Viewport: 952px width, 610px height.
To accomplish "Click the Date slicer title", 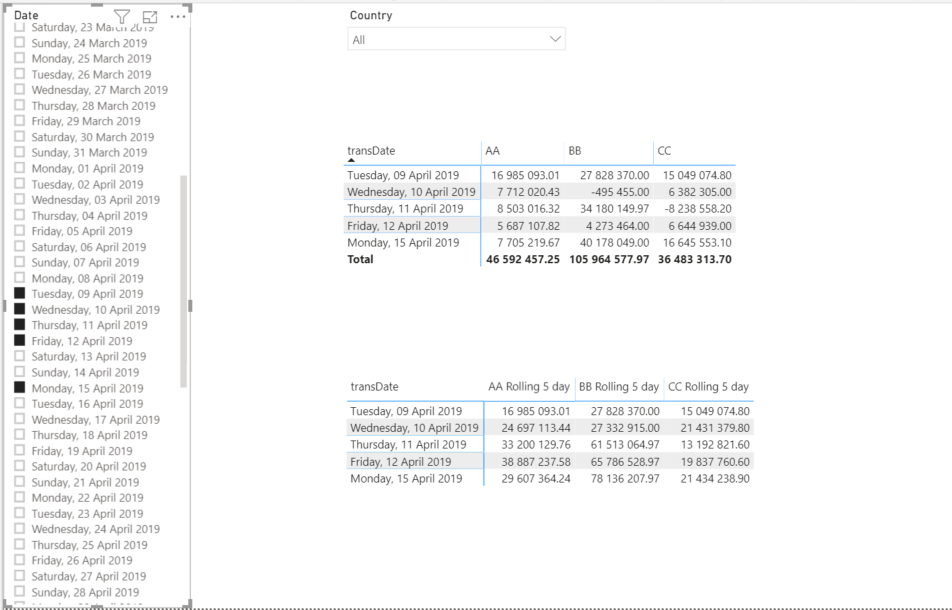I will [x=26, y=15].
